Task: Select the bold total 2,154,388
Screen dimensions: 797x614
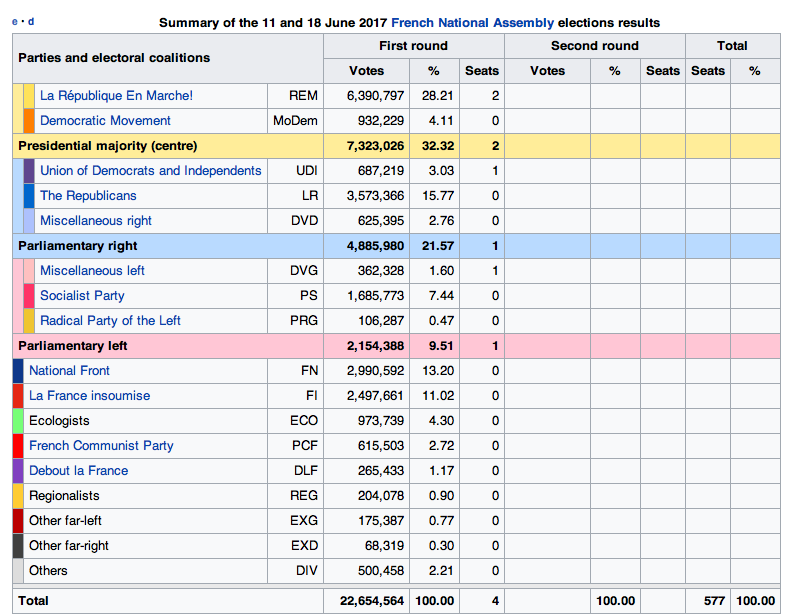Action: [x=375, y=346]
